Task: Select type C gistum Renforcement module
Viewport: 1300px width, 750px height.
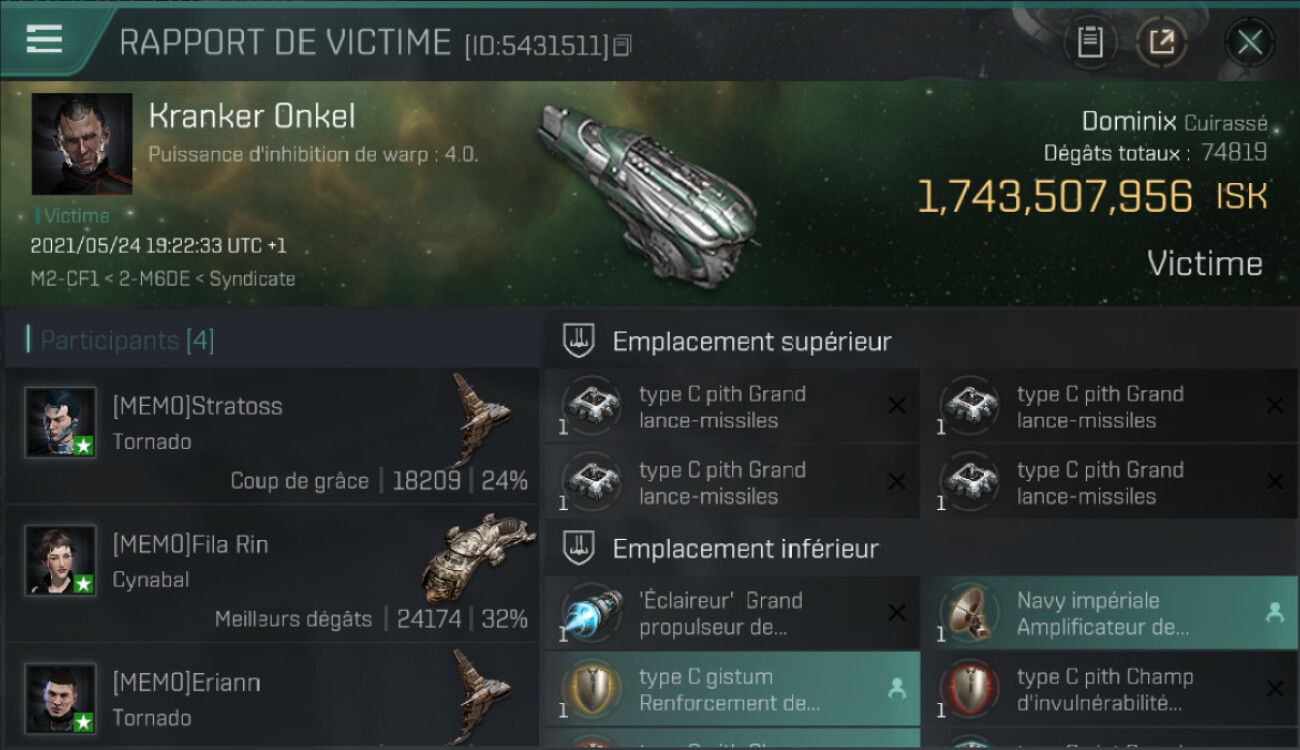Action: (731, 689)
